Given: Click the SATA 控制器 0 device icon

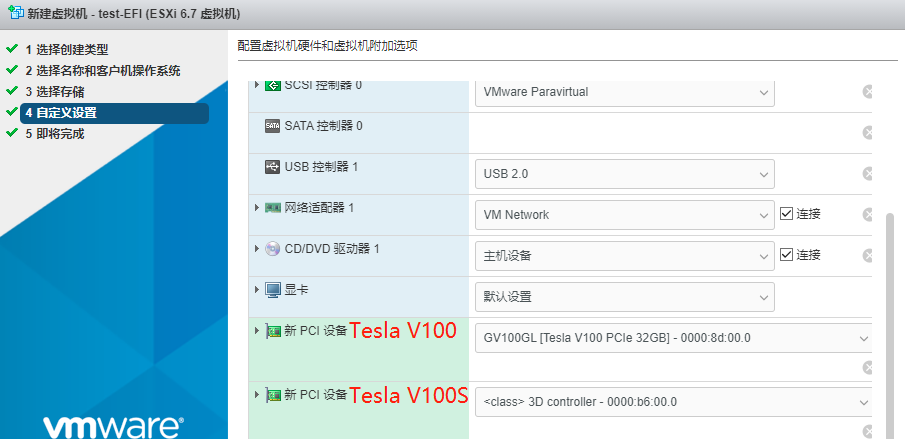Looking at the screenshot, I should click(x=272, y=126).
